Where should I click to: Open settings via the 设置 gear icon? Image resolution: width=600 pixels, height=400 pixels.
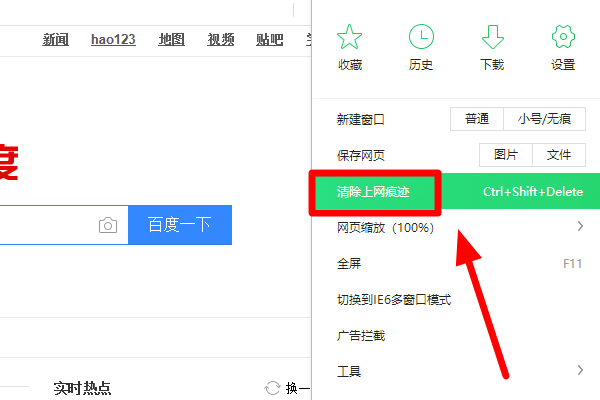[563, 37]
